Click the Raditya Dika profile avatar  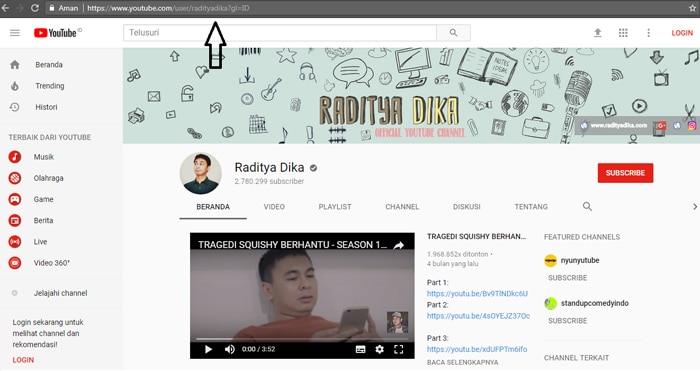(x=200, y=173)
